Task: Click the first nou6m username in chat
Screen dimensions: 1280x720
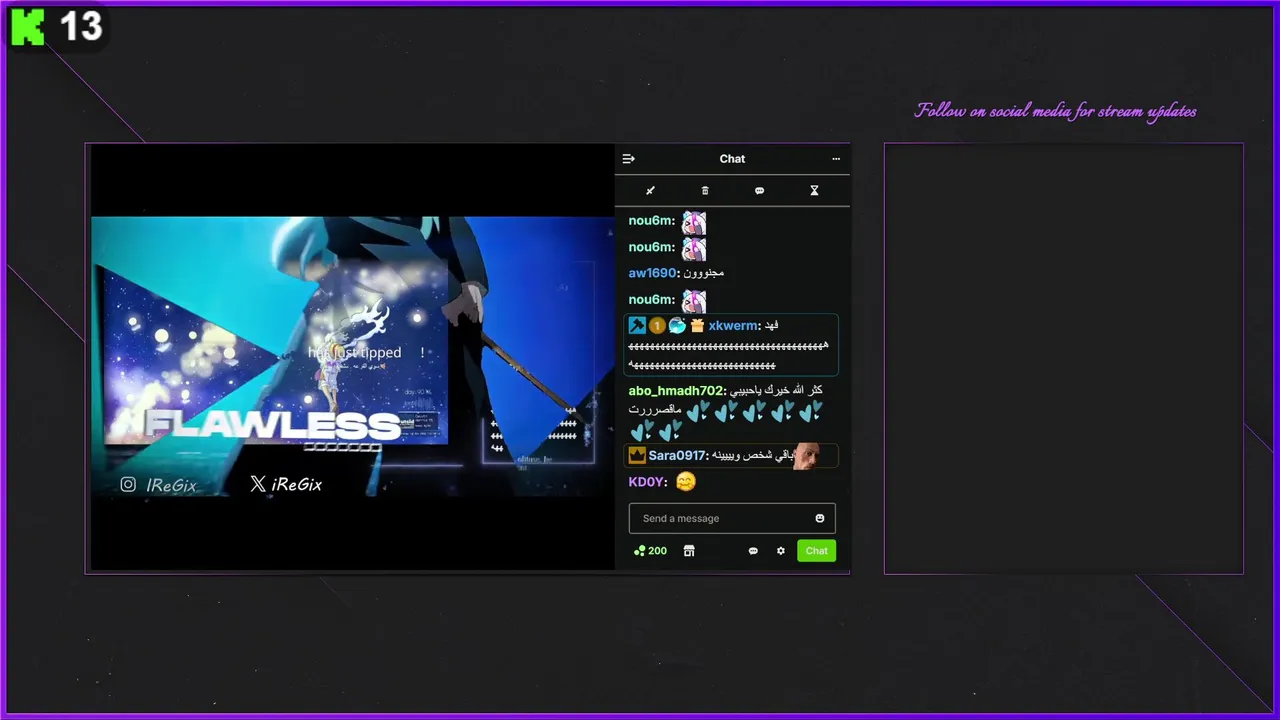Action: (652, 221)
